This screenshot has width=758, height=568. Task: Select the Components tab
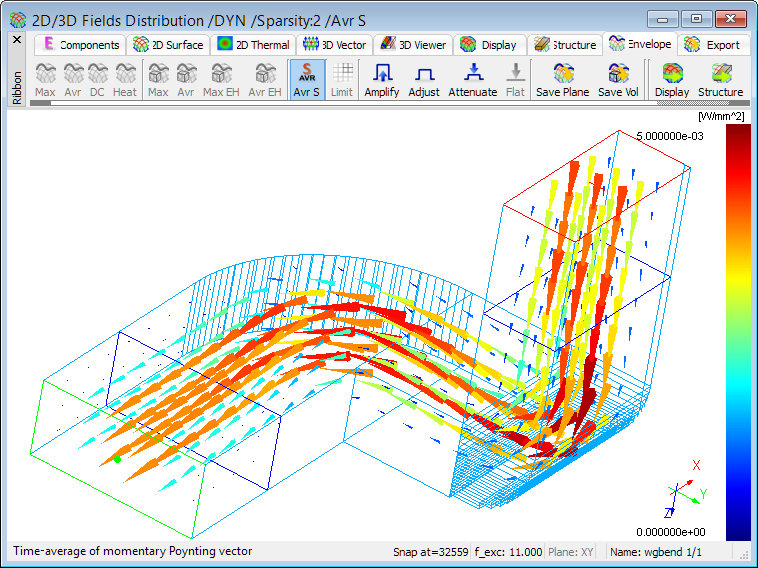coord(80,45)
